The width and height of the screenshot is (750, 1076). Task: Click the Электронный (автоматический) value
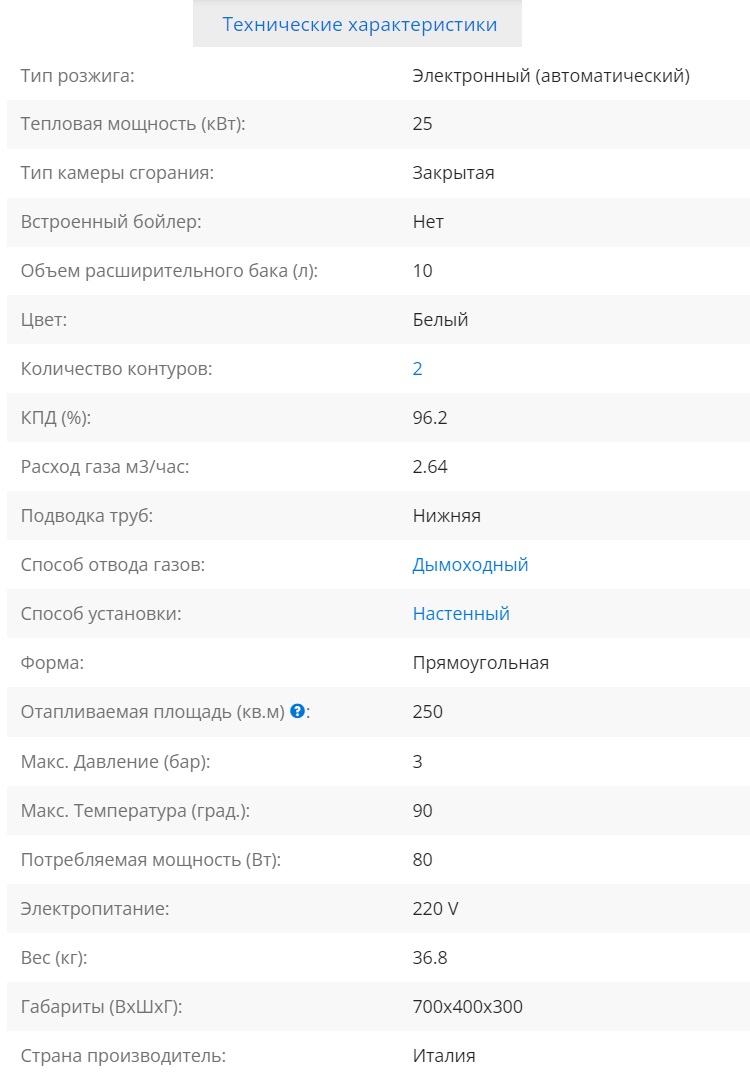(x=551, y=75)
